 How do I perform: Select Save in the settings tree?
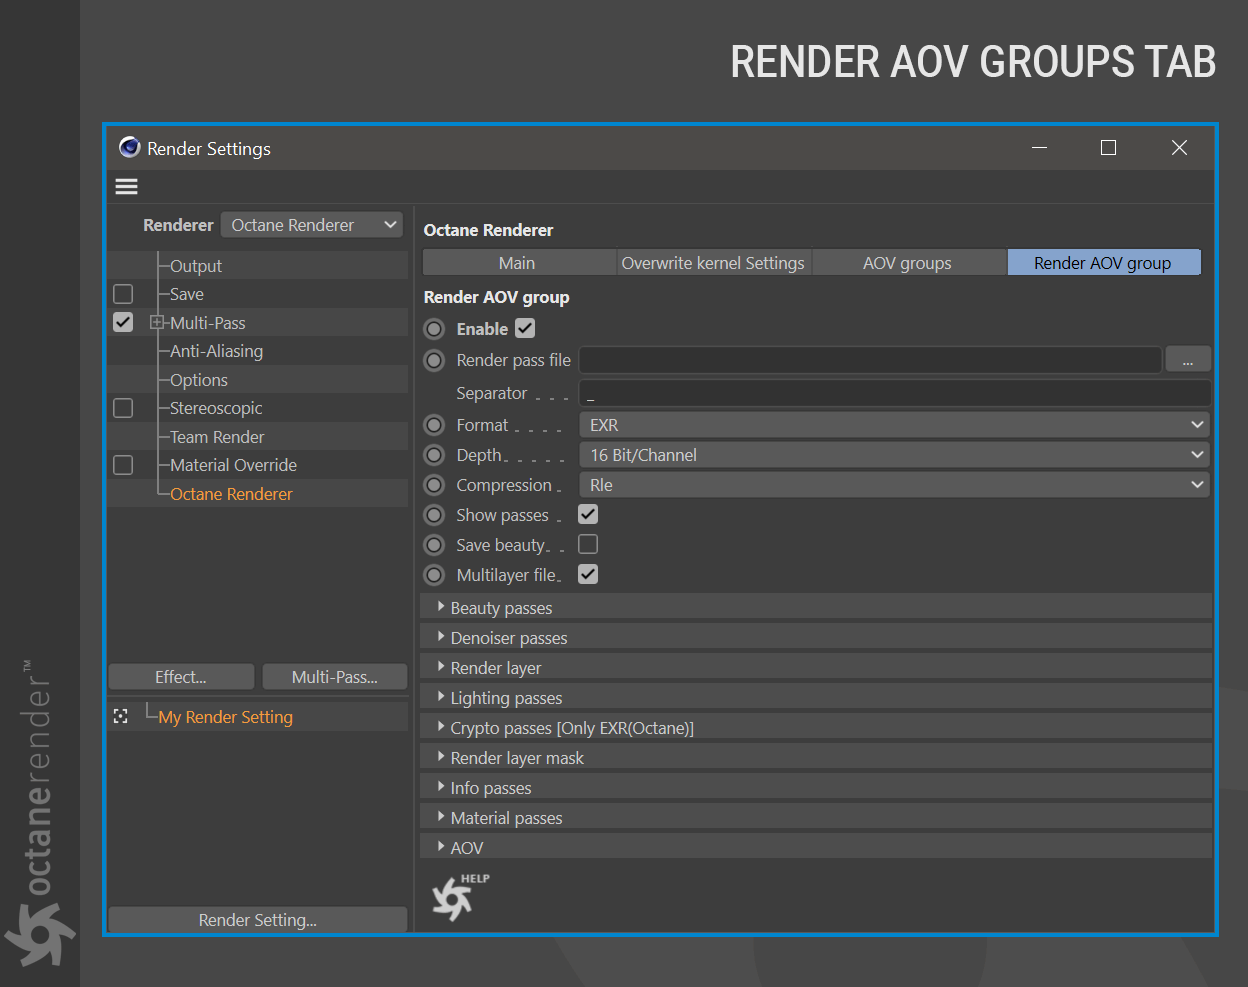pos(187,294)
